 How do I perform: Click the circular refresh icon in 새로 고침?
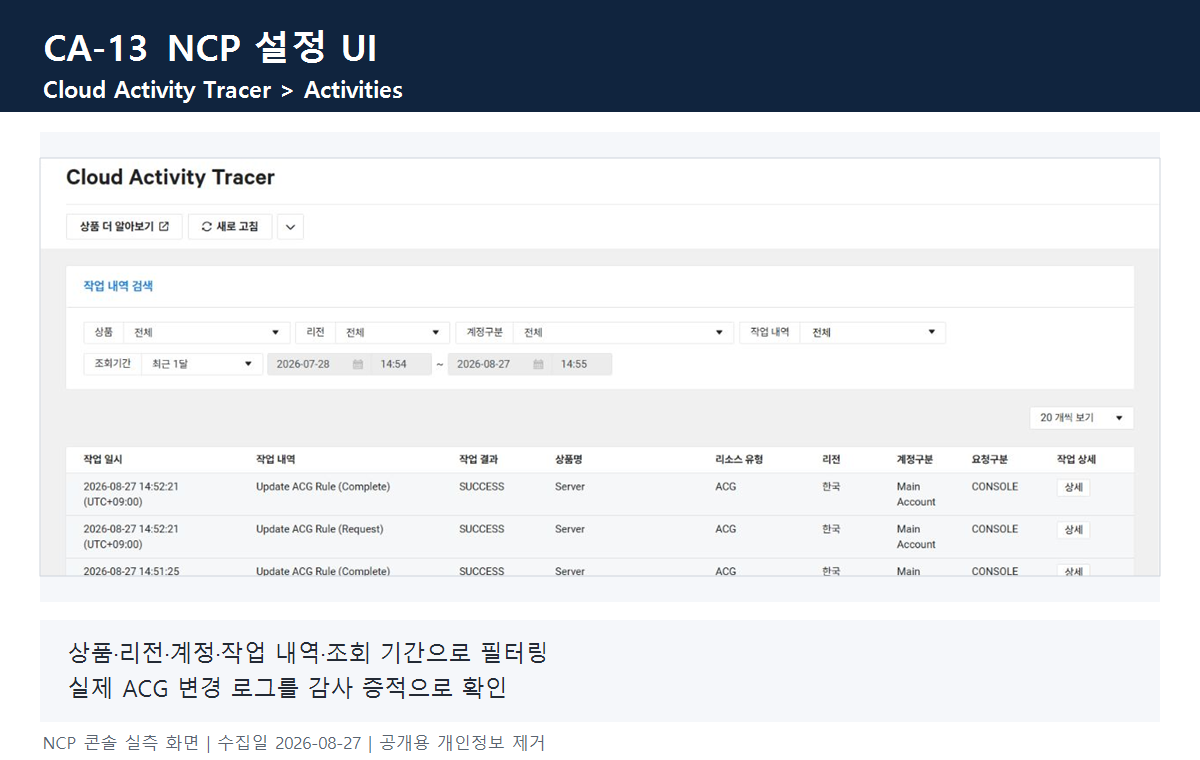coord(207,227)
